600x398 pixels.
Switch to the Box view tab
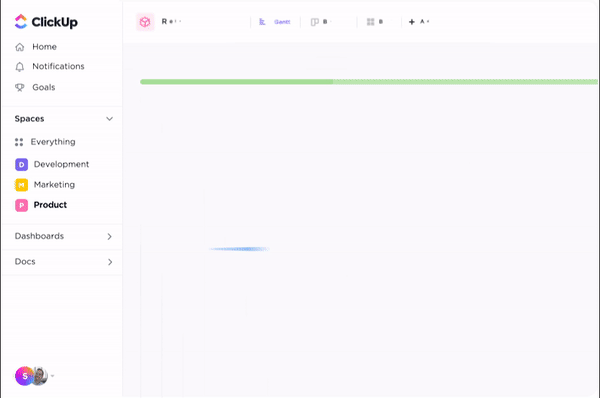click(375, 22)
